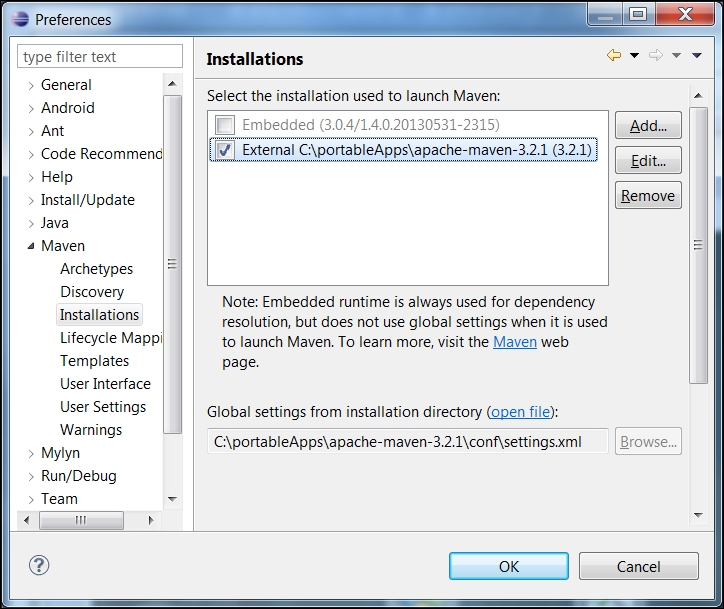Expand the Run/Debug tree node
The height and width of the screenshot is (609, 724).
31,477
